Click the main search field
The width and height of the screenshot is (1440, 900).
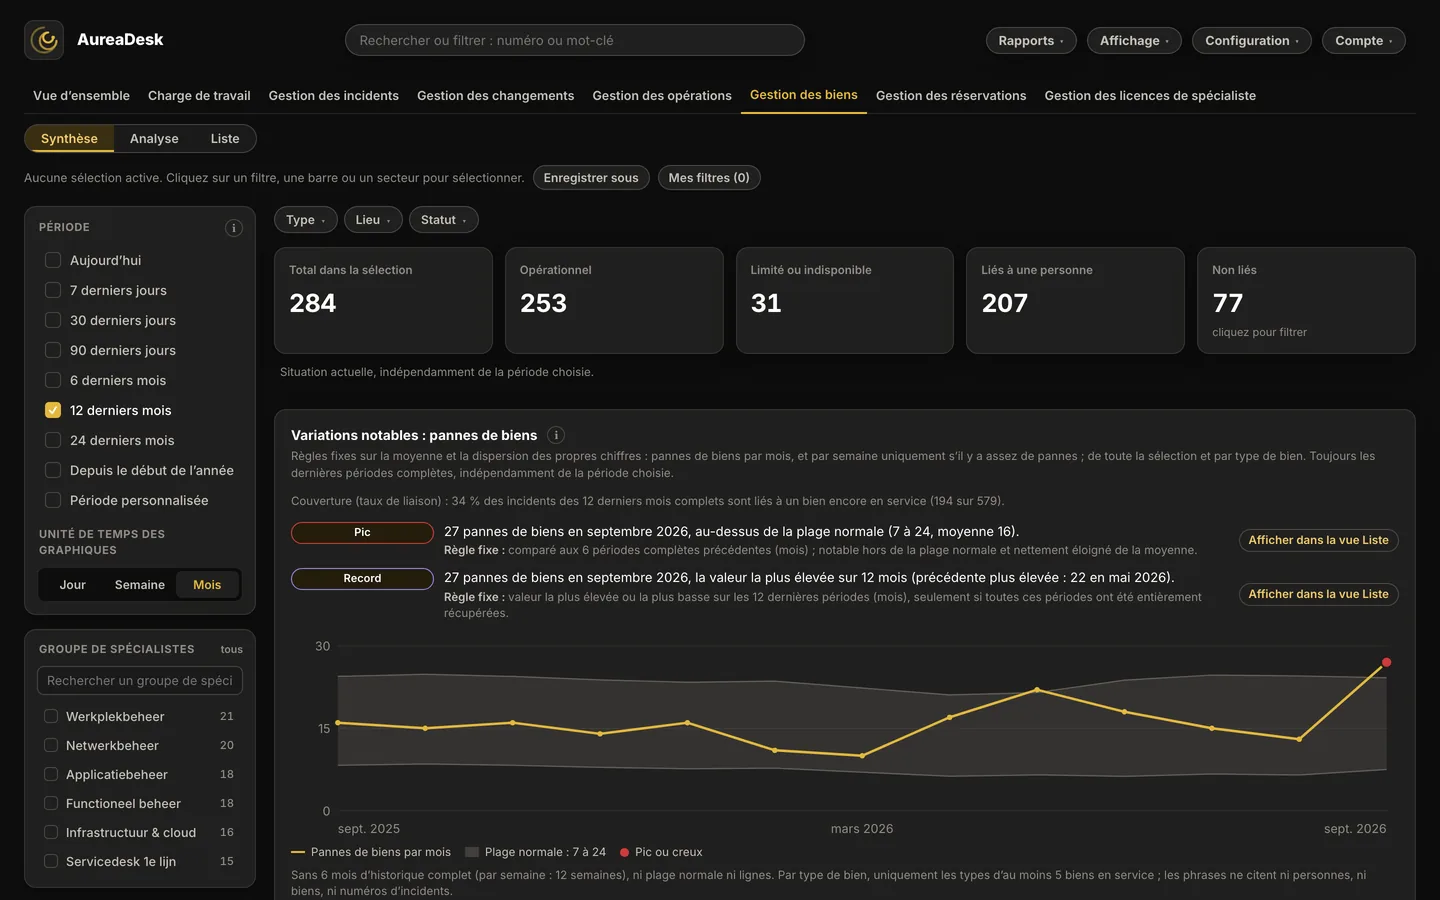tap(575, 40)
